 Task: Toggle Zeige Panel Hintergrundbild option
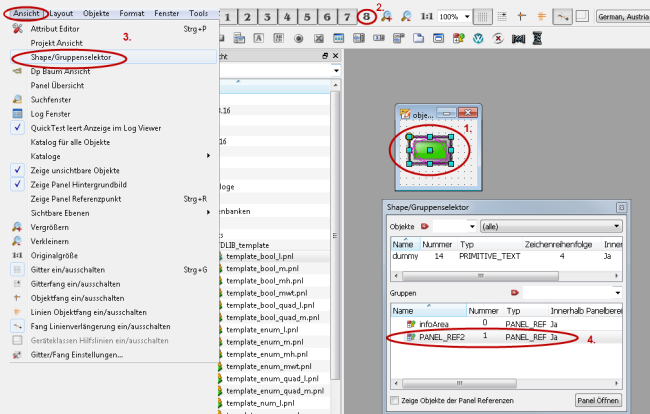click(79, 185)
